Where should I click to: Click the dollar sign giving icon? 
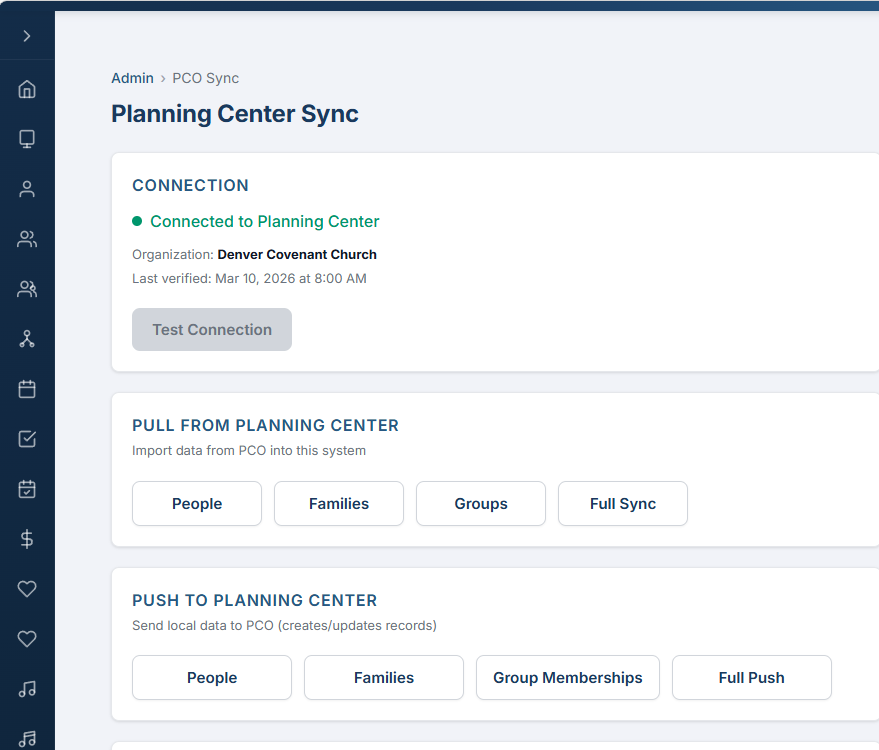(x=27, y=539)
